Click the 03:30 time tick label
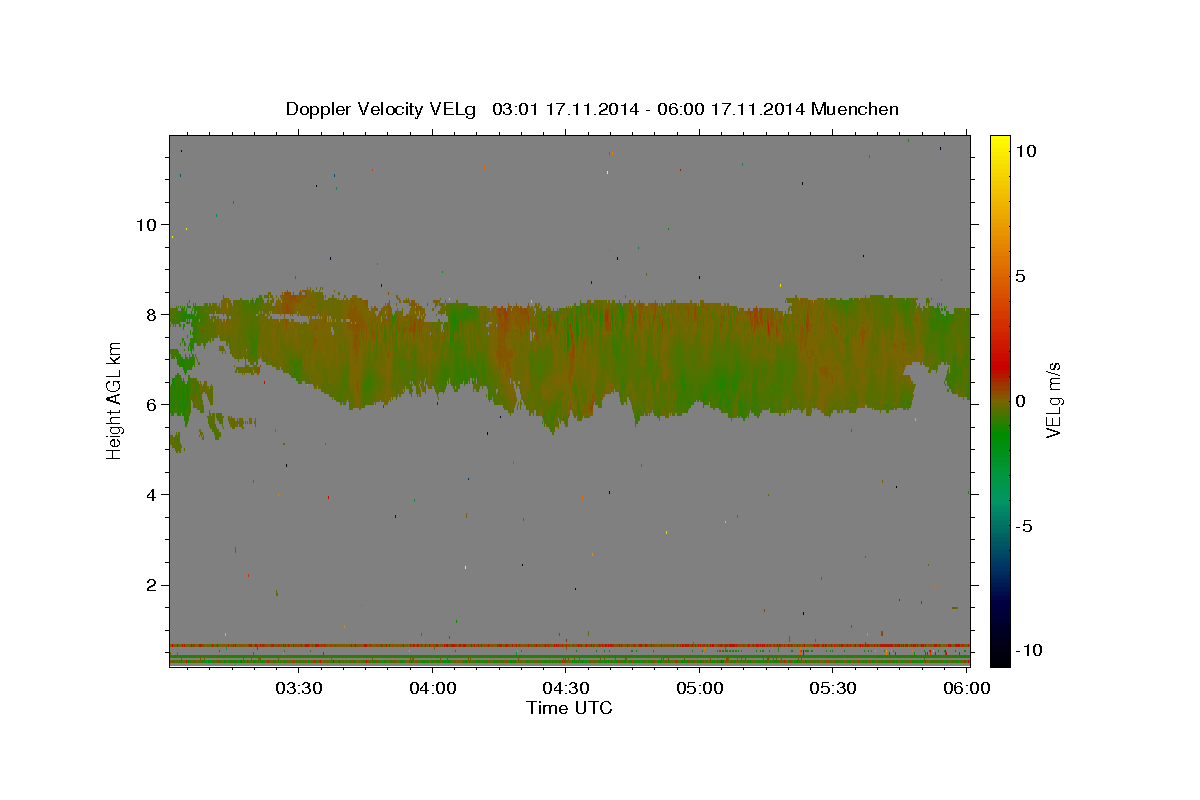Image resolution: width=1200 pixels, height=800 pixels. [298, 688]
